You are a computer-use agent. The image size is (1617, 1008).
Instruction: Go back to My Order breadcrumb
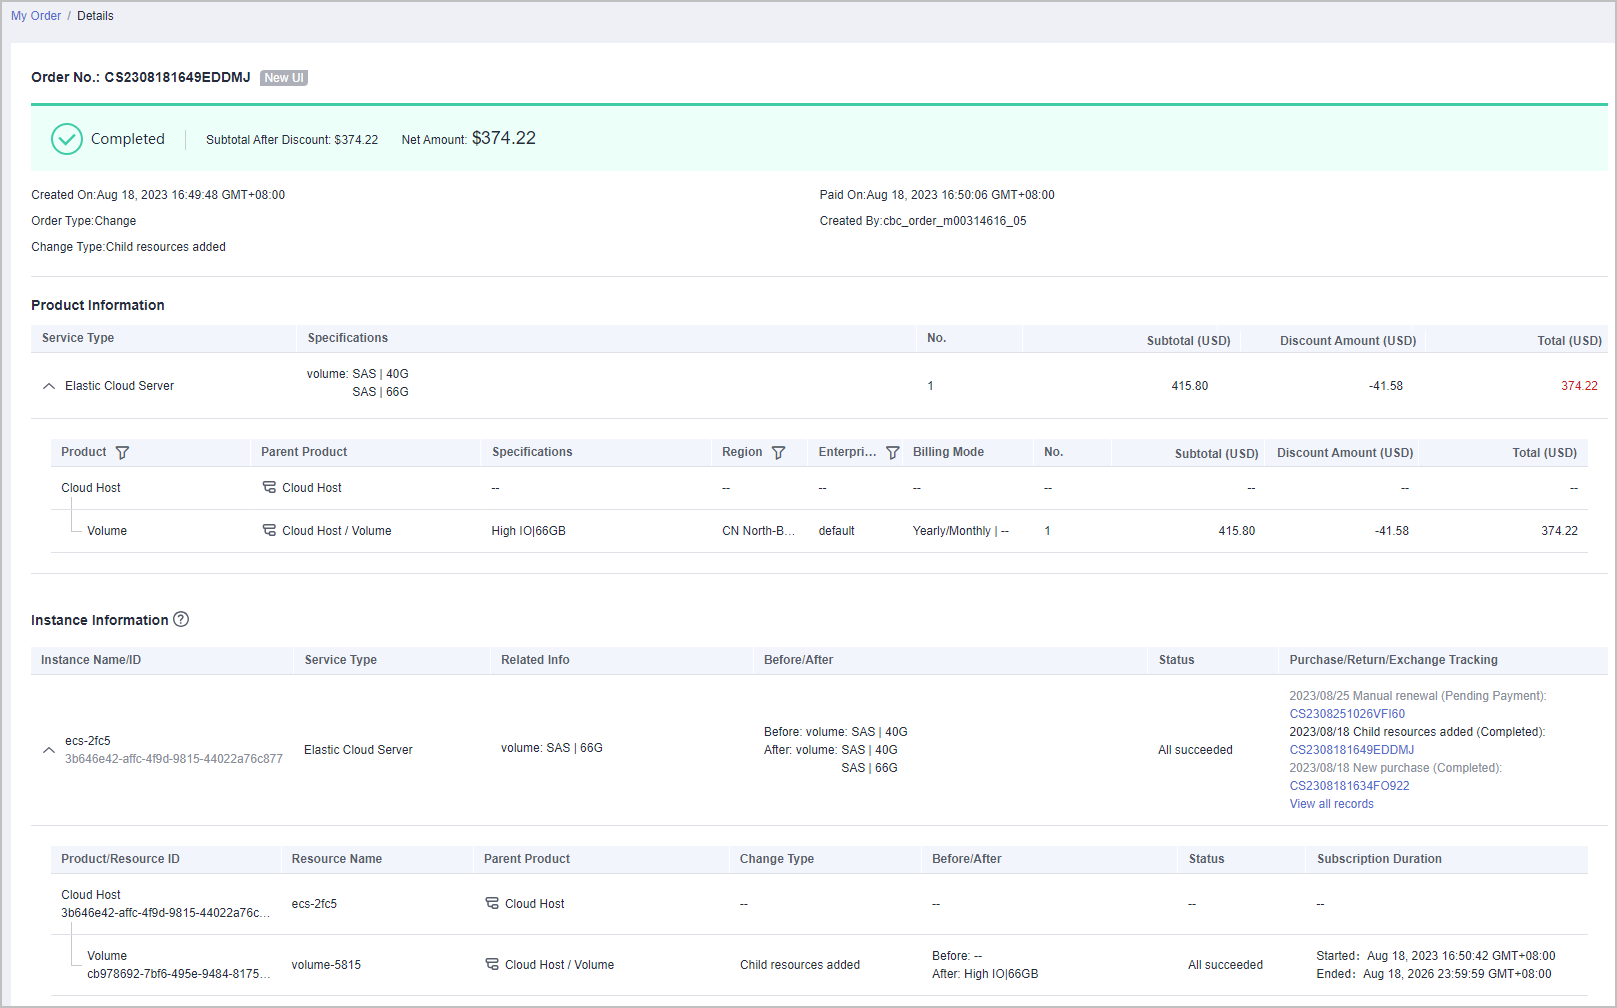[36, 16]
